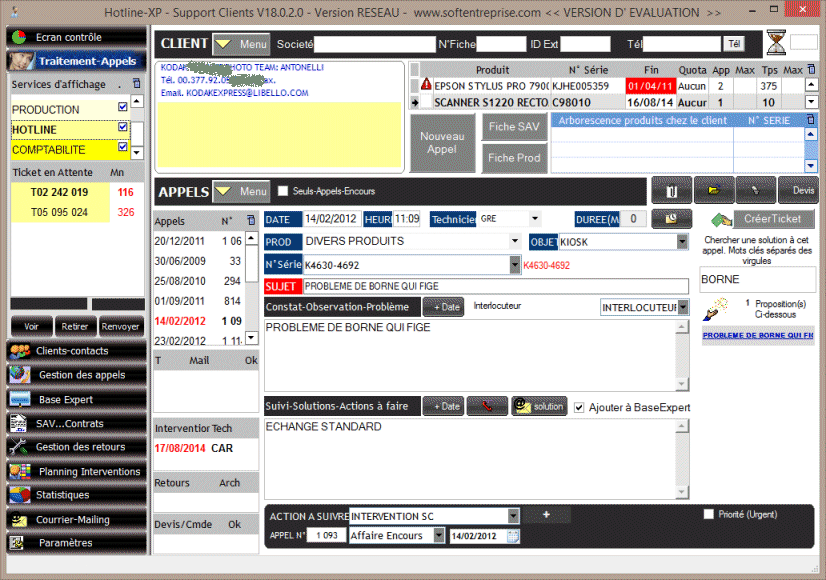Click the red warning icon on Epson row

(x=427, y=86)
